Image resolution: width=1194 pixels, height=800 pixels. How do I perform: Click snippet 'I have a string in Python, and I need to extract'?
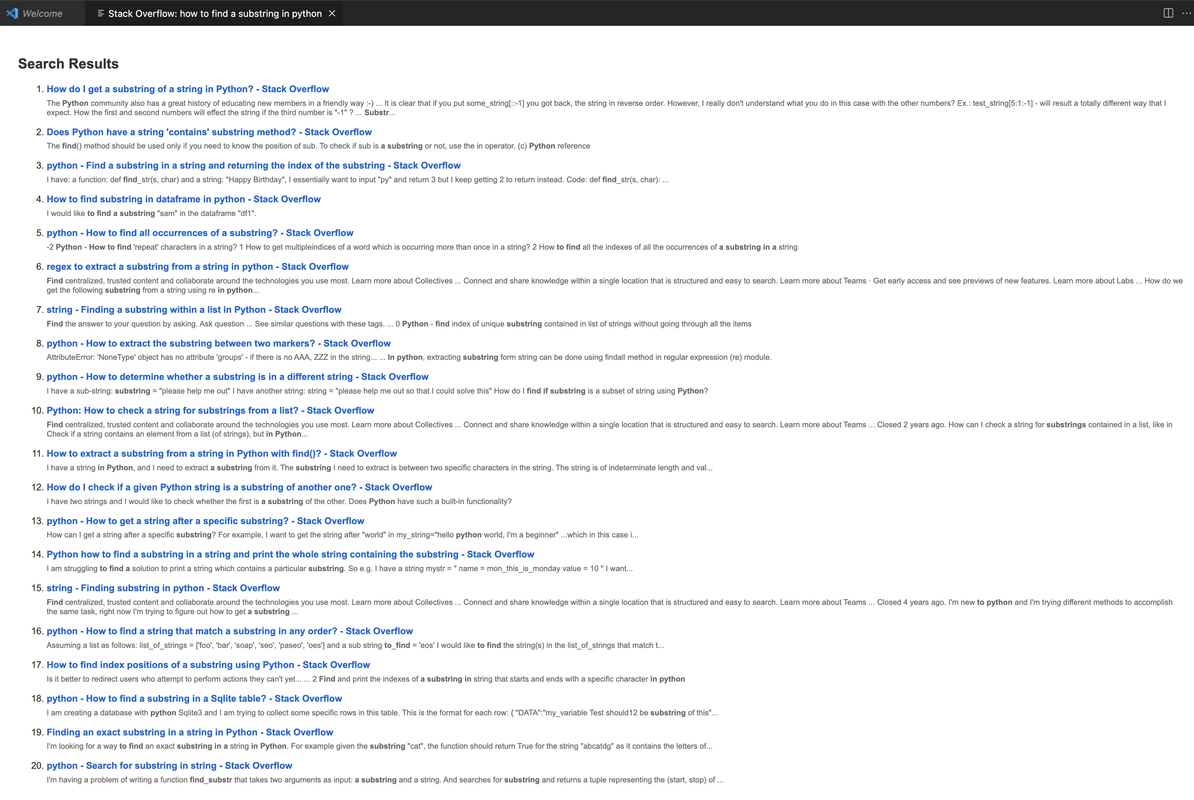coord(379,468)
